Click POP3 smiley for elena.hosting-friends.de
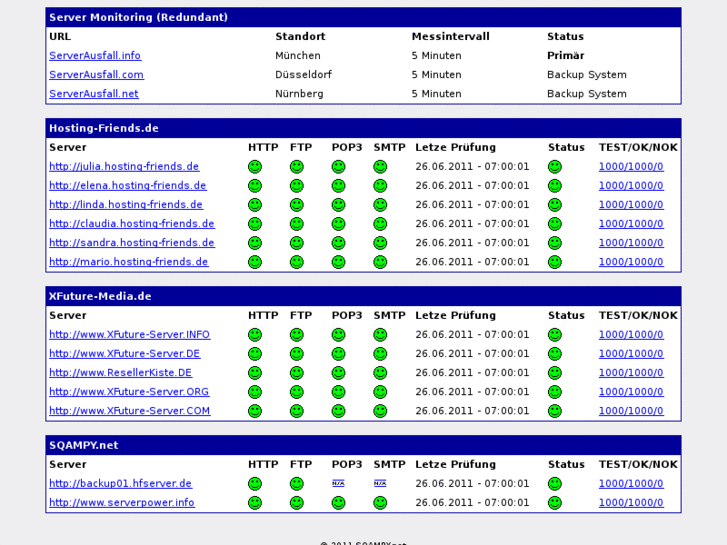 tap(338, 186)
